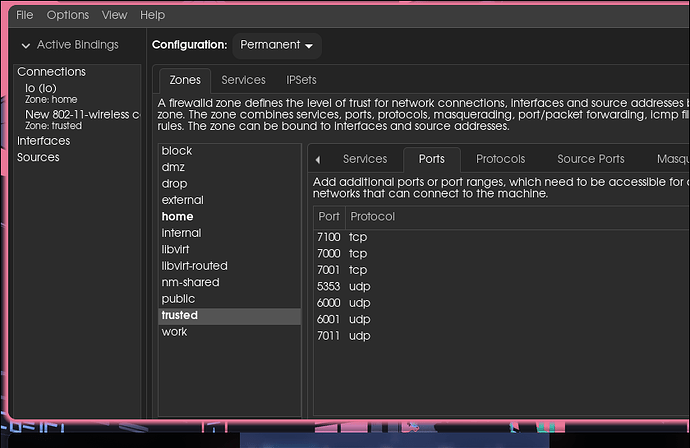Viewport: 690px width, 448px height.
Task: Switch to the Zones tab
Action: coord(185,80)
